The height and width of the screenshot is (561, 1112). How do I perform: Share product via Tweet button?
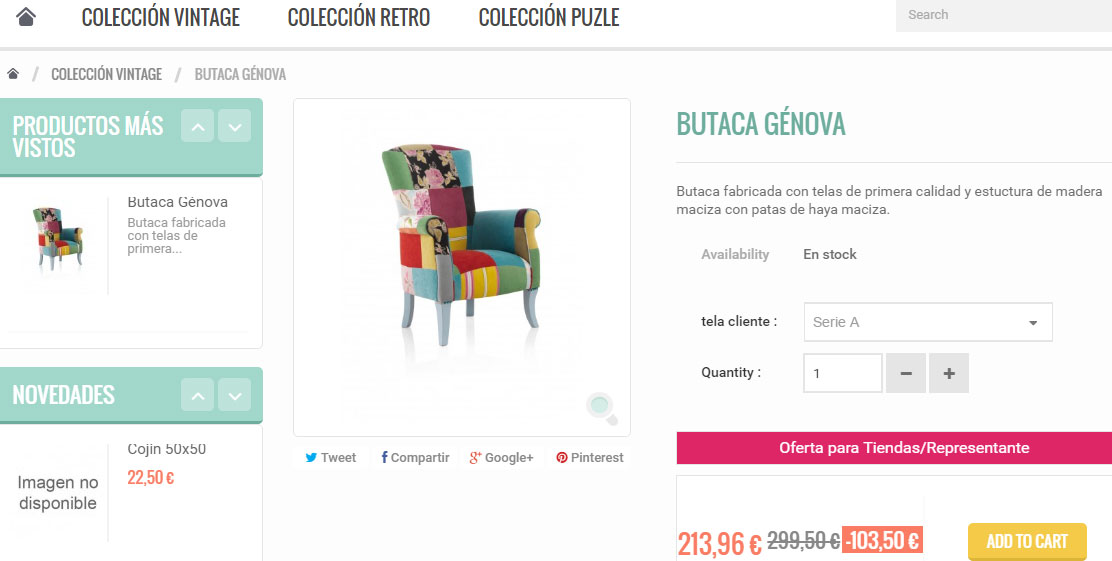coord(330,457)
